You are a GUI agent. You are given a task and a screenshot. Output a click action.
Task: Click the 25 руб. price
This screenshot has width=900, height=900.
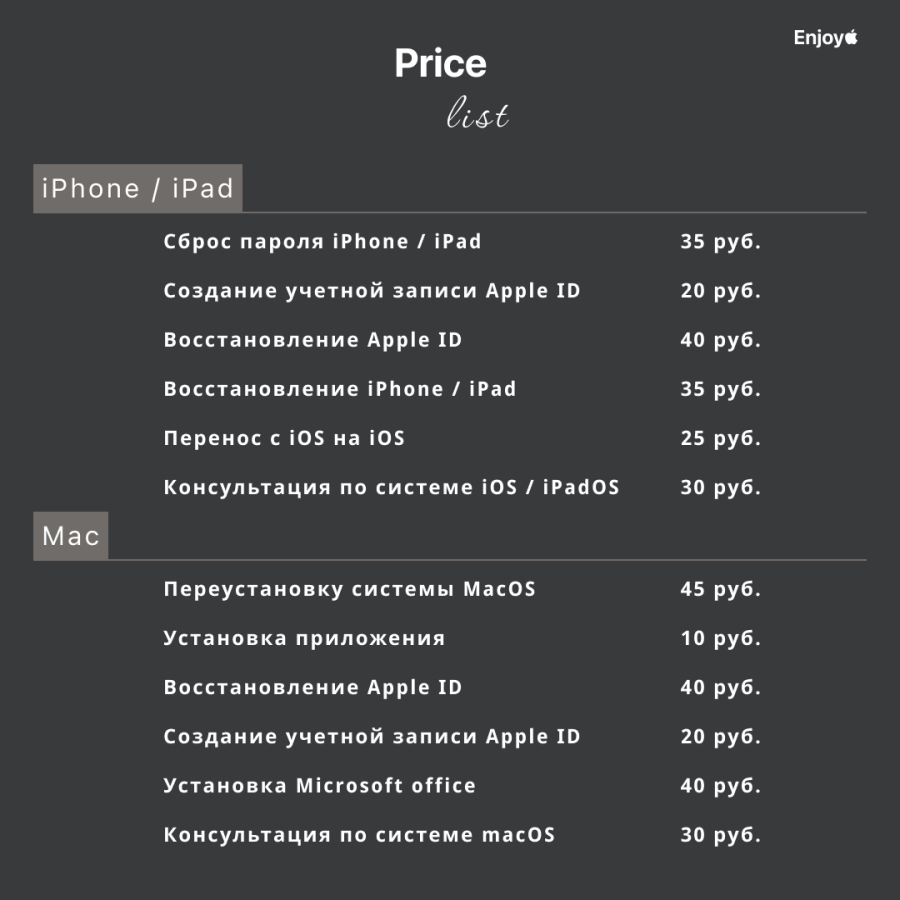(x=721, y=439)
